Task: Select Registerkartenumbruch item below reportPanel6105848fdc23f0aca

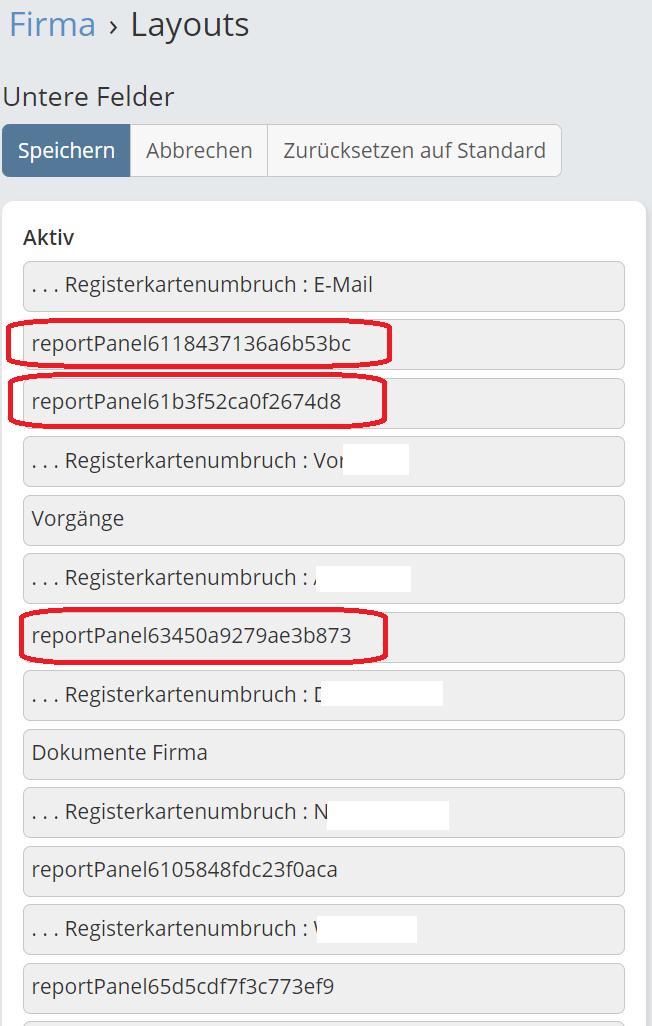Action: [323, 930]
